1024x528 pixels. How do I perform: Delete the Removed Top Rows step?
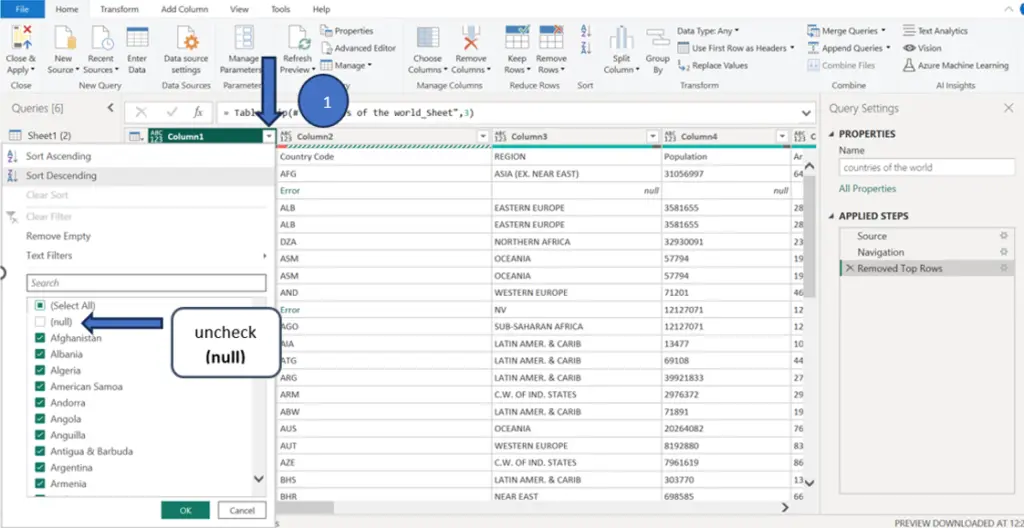pos(850,268)
